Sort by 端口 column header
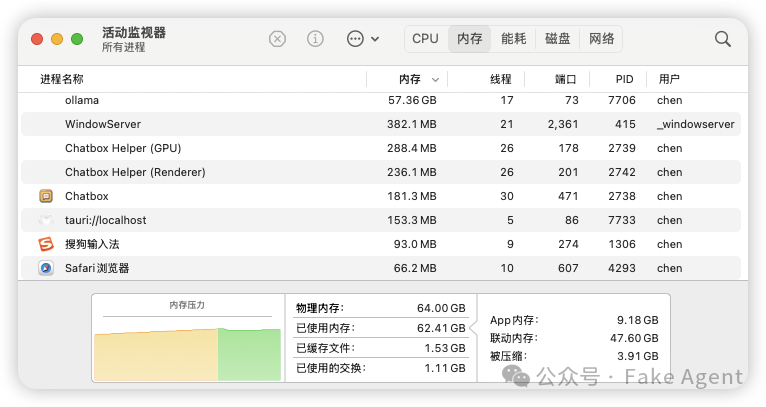Screen dimensions: 766x407 566,79
